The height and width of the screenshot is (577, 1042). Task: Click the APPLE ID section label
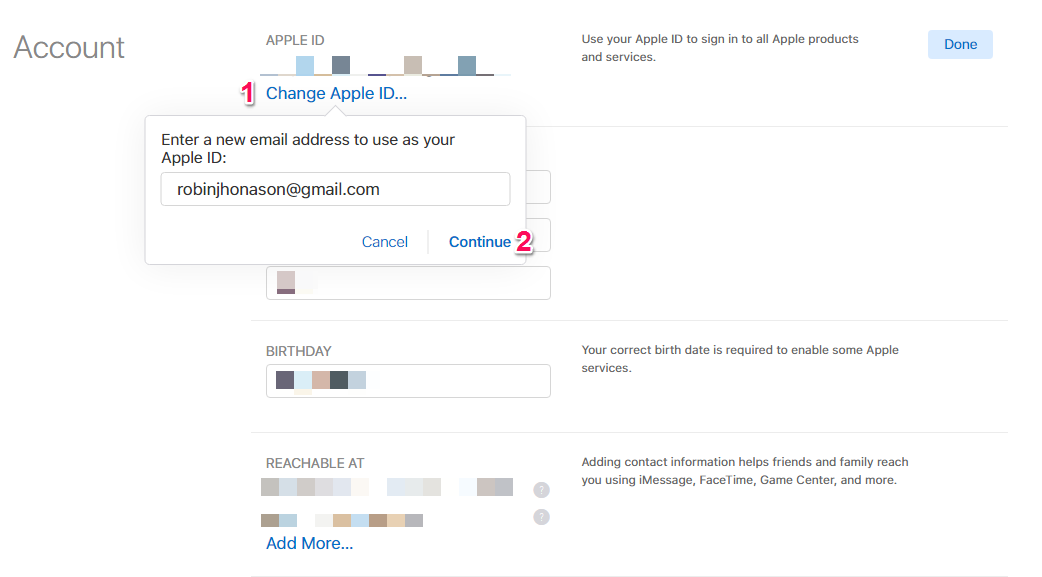click(295, 41)
